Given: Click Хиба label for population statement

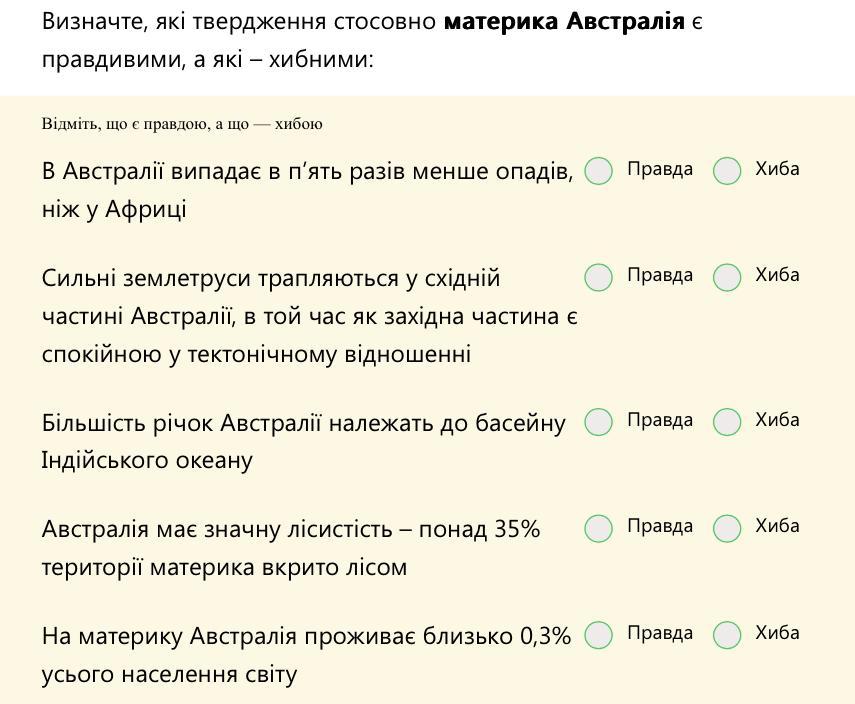Looking at the screenshot, I should click(777, 633).
